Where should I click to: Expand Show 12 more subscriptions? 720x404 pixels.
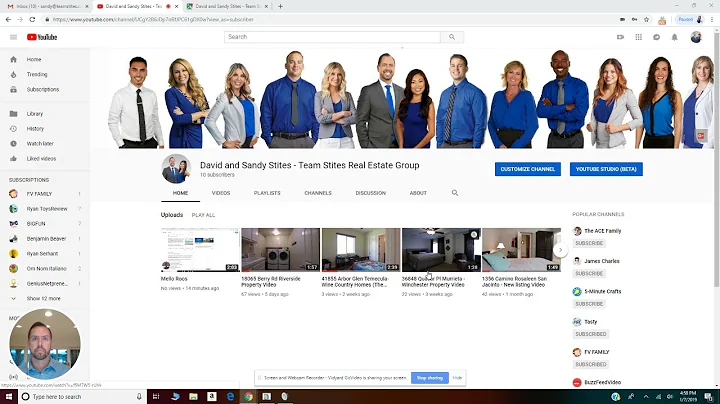point(45,298)
